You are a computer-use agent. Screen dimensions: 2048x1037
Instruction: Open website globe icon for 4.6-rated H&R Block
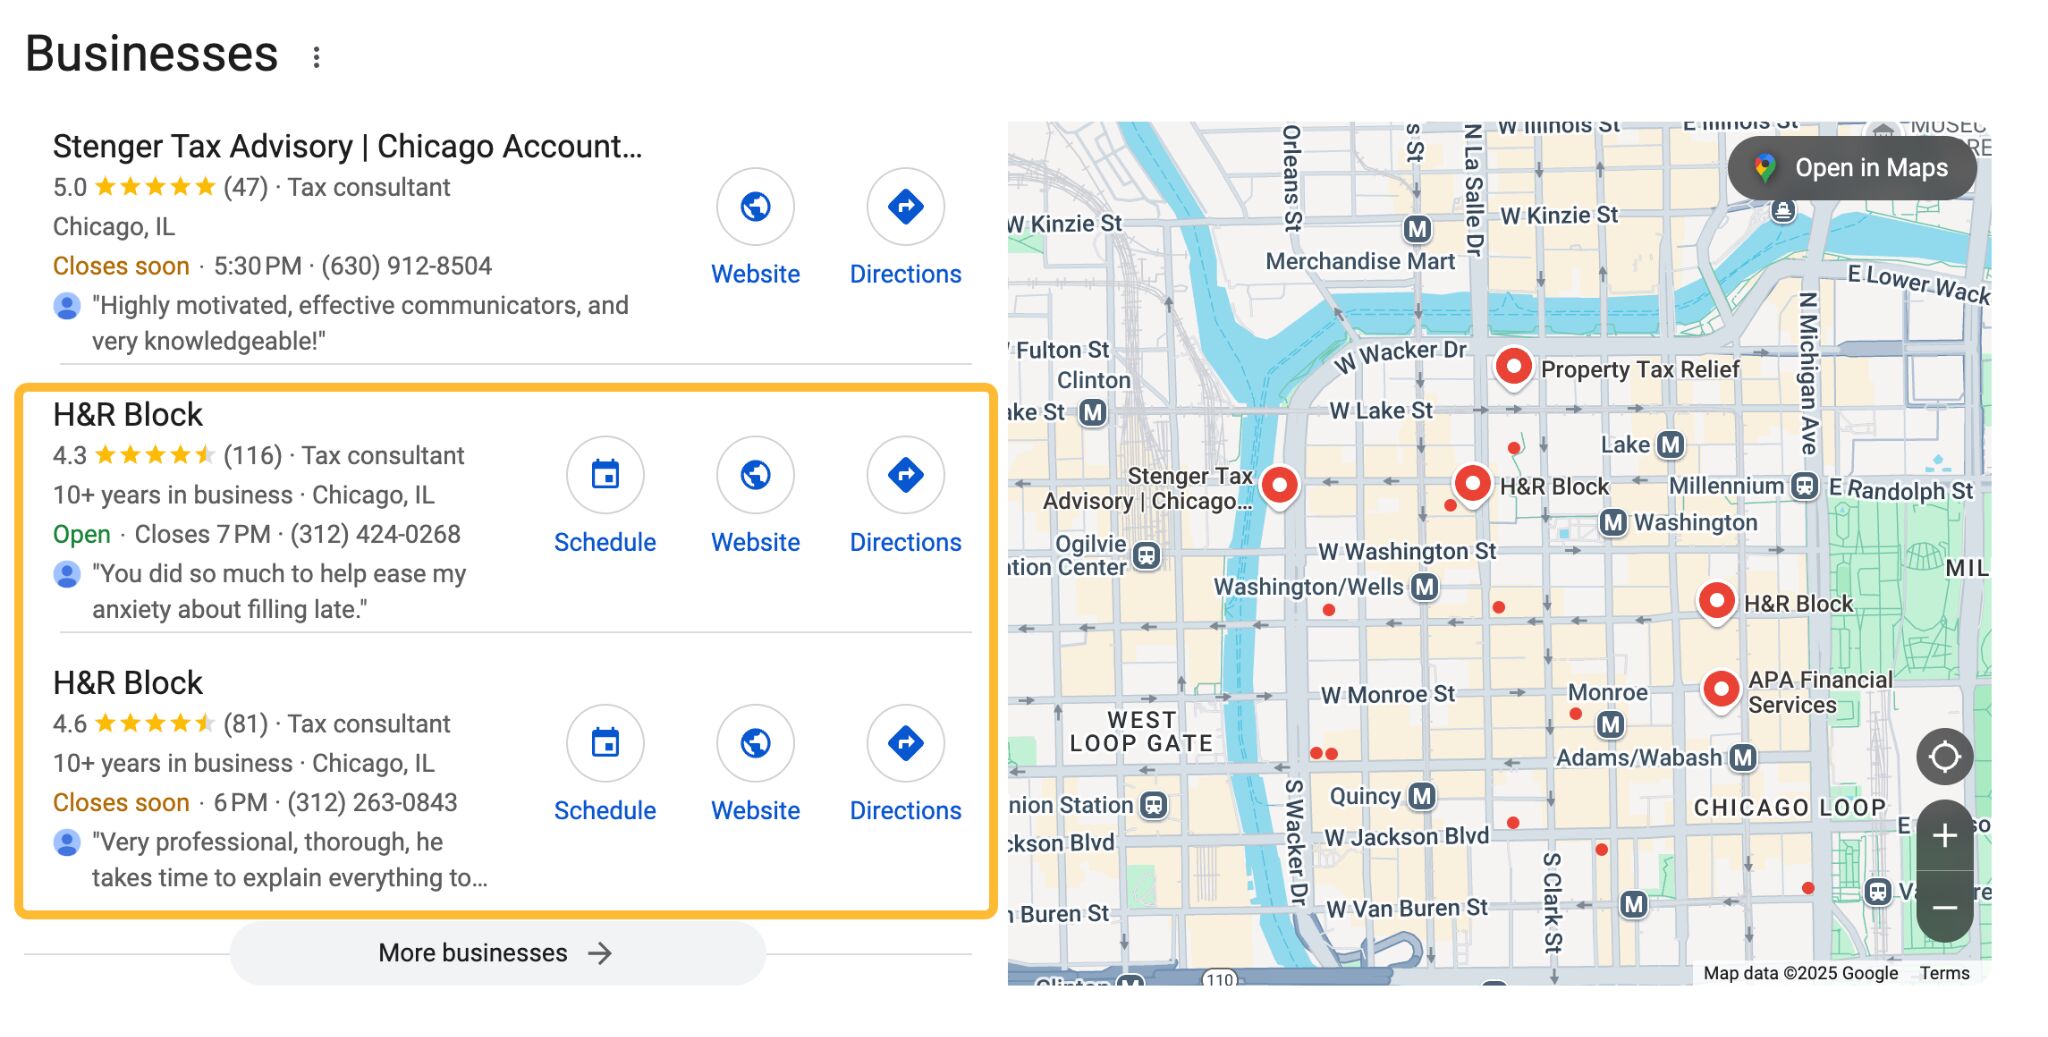(x=755, y=743)
